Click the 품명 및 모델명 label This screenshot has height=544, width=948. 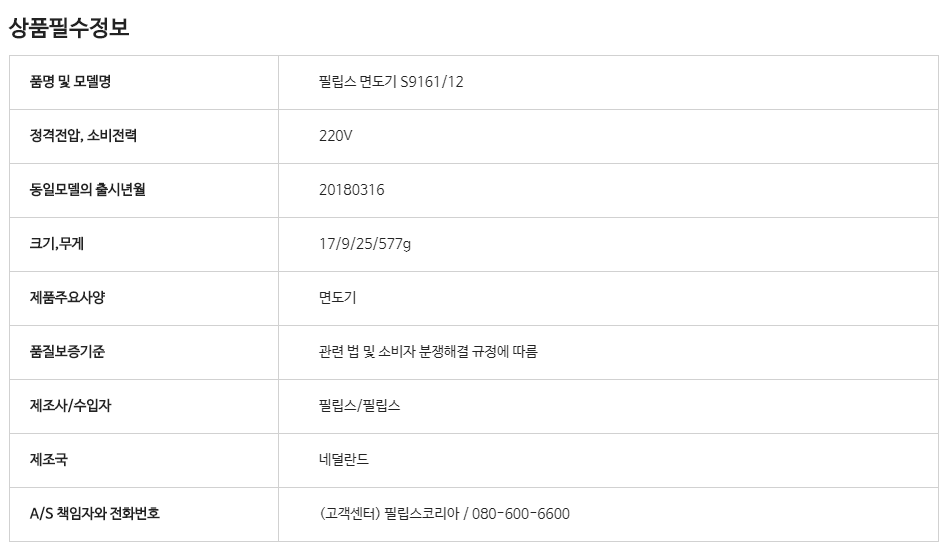coord(71,82)
